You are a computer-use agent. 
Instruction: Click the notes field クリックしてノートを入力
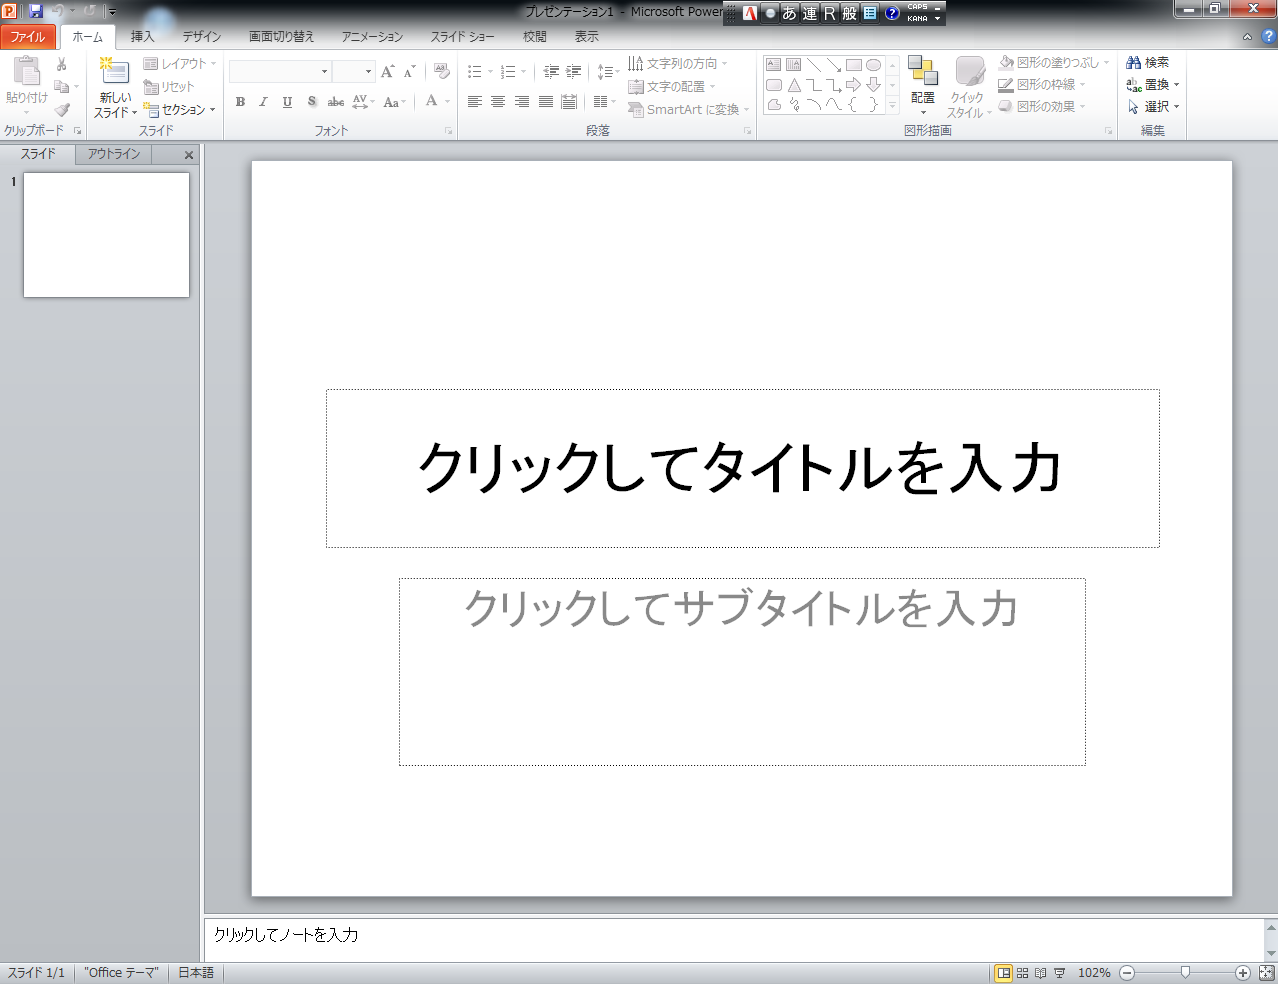click(x=286, y=935)
